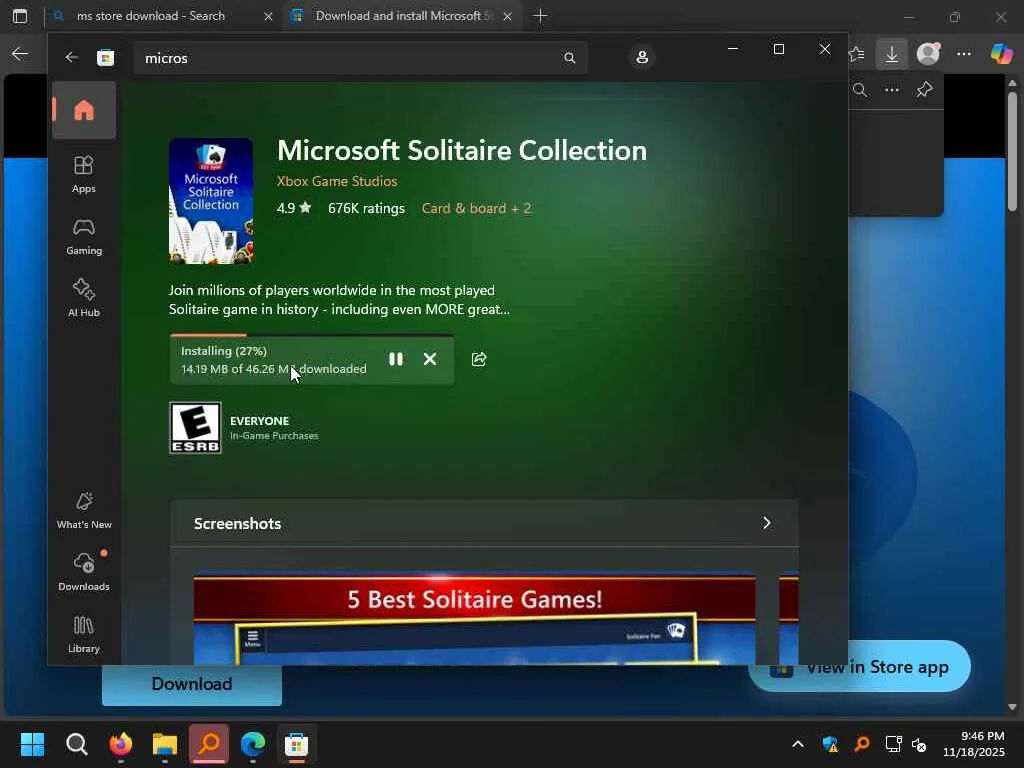Viewport: 1024px width, 768px height.
Task: Click 'View in Store app' button on webpage
Action: [859, 667]
